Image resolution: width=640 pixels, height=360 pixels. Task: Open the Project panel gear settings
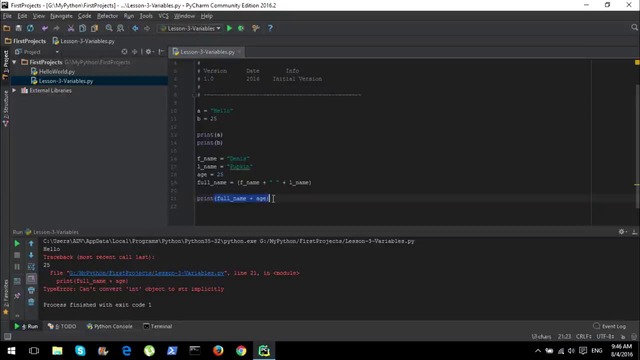(149, 52)
